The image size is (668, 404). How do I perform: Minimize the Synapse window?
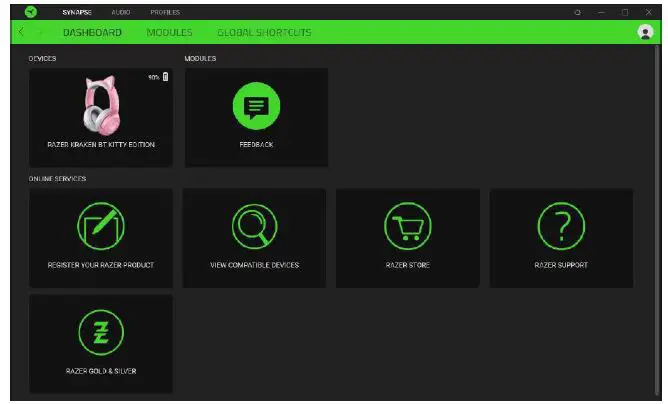601,12
